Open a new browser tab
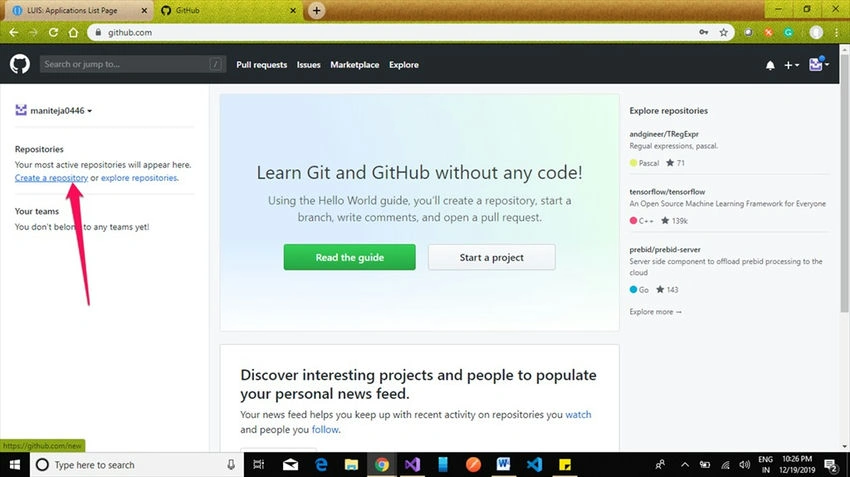The height and width of the screenshot is (477, 850). coord(316,10)
